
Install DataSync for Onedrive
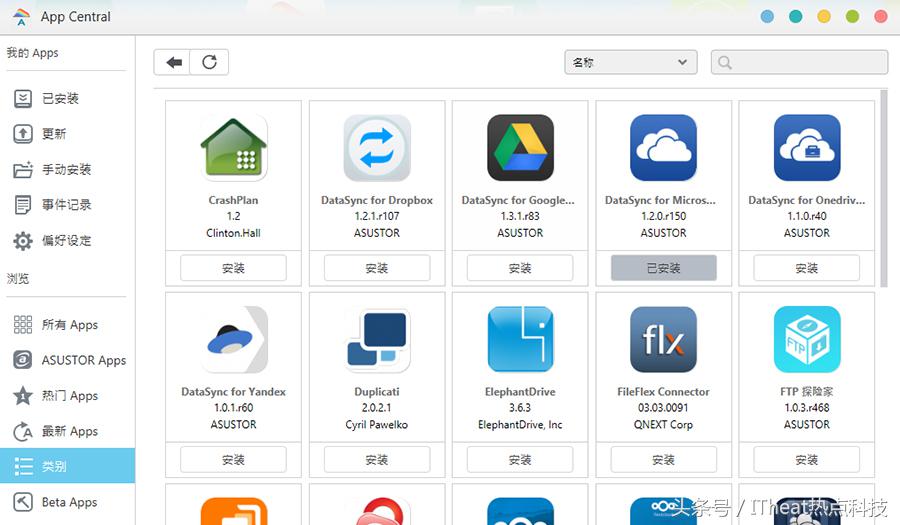(x=807, y=268)
